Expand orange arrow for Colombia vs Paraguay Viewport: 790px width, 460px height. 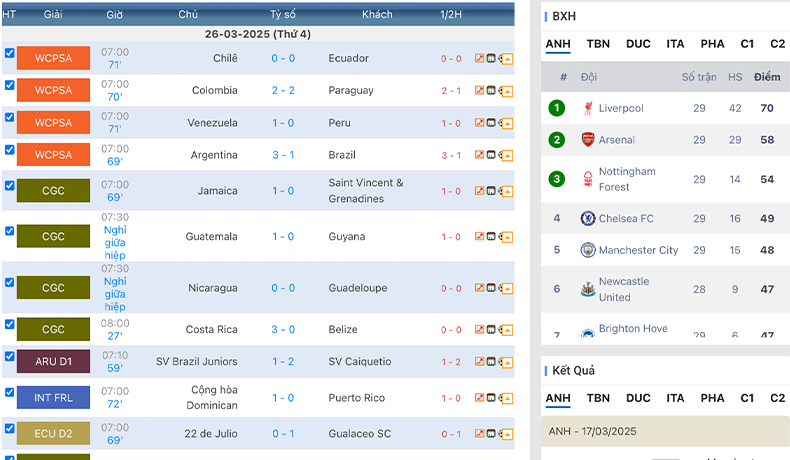[x=507, y=91]
